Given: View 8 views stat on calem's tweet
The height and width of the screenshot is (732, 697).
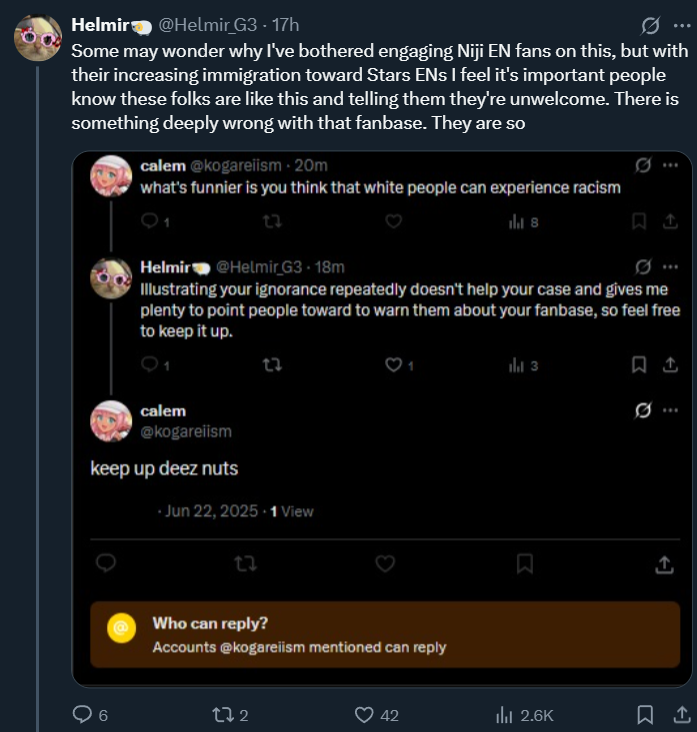Looking at the screenshot, I should 523,222.
